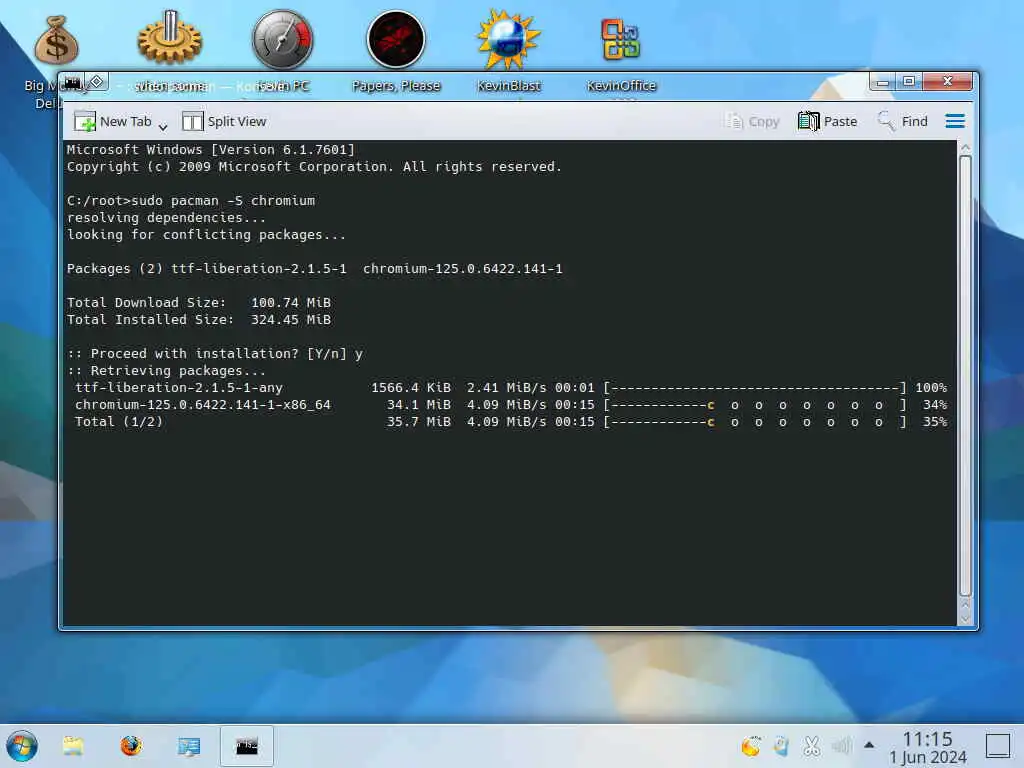This screenshot has width=1024, height=768.
Task: Click 'resolving dependencies...' line
Action: (x=167, y=217)
